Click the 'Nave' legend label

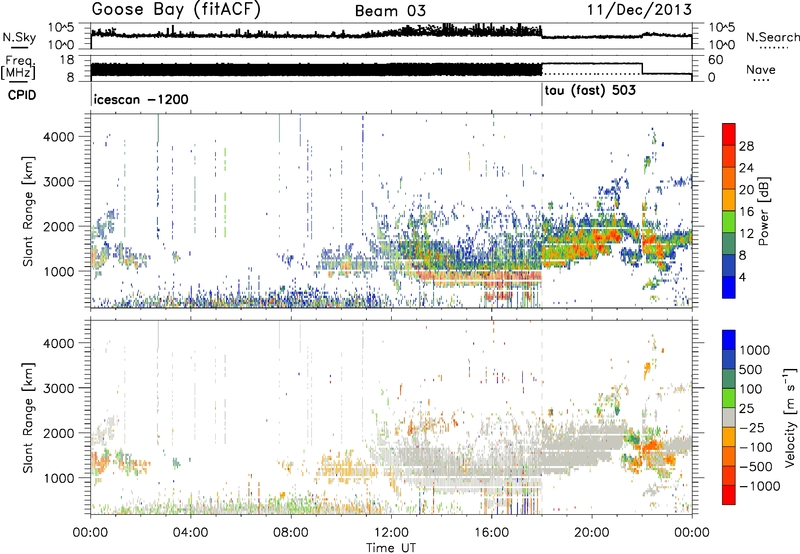(x=760, y=69)
